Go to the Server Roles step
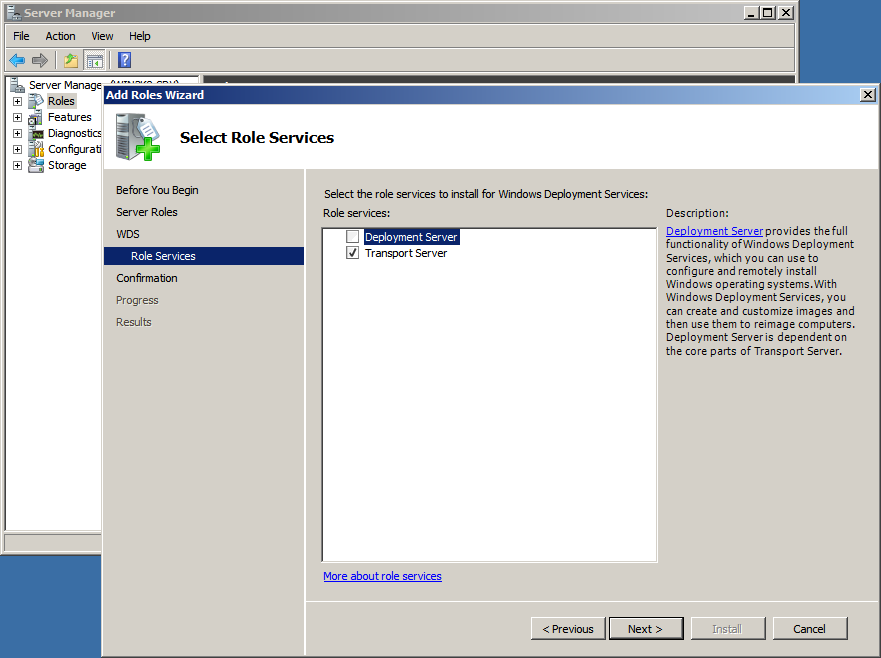881x658 pixels. [147, 212]
